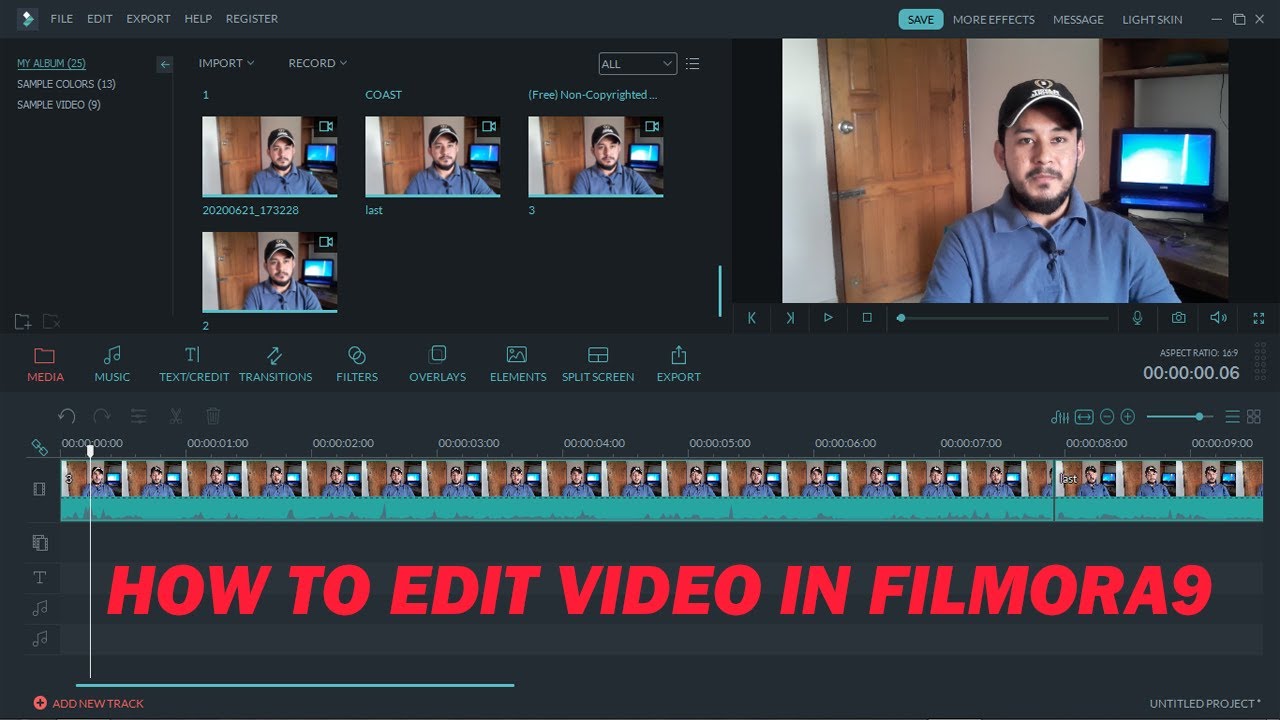
Task: Open the MEDIA tab
Action: click(45, 364)
